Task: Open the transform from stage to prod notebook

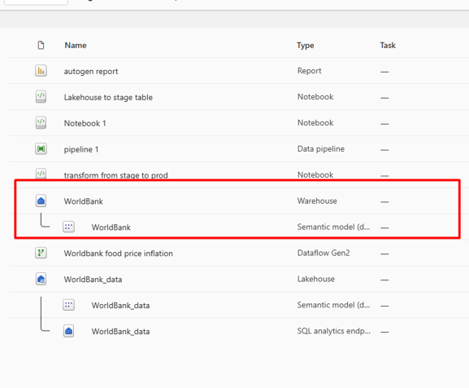Action: [116, 175]
